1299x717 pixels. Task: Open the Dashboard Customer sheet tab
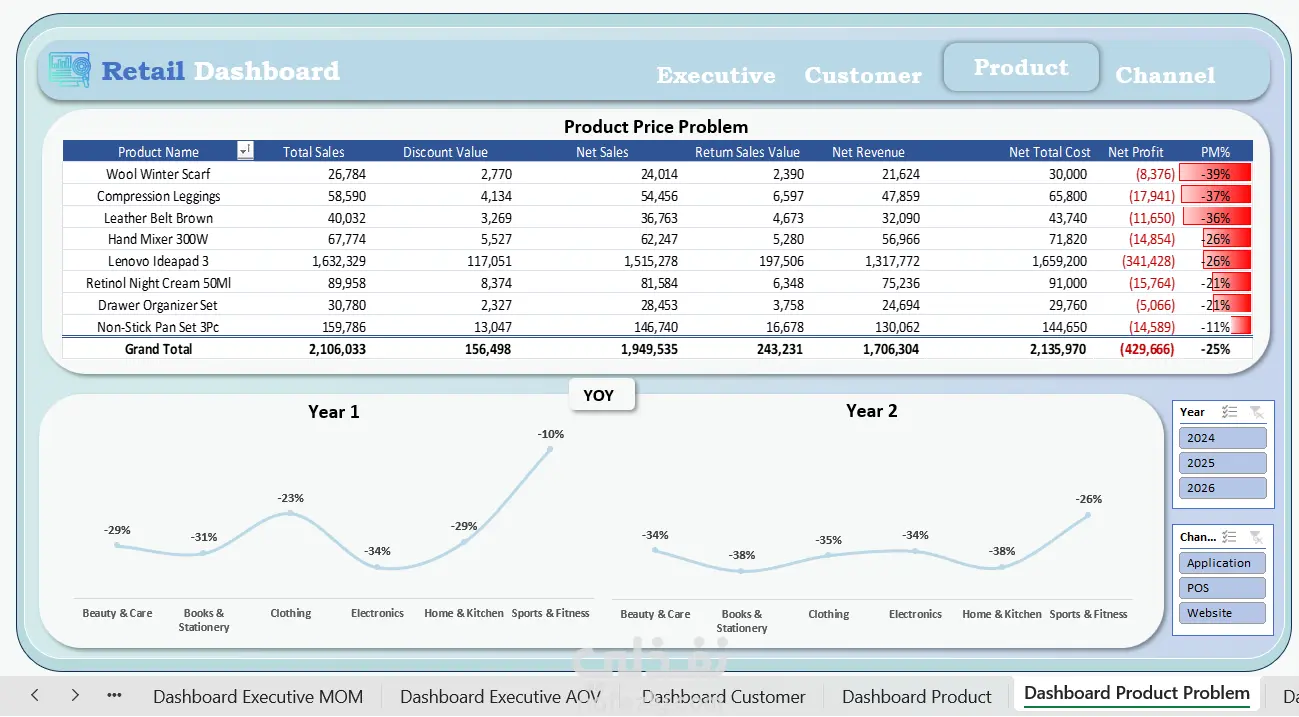point(723,697)
